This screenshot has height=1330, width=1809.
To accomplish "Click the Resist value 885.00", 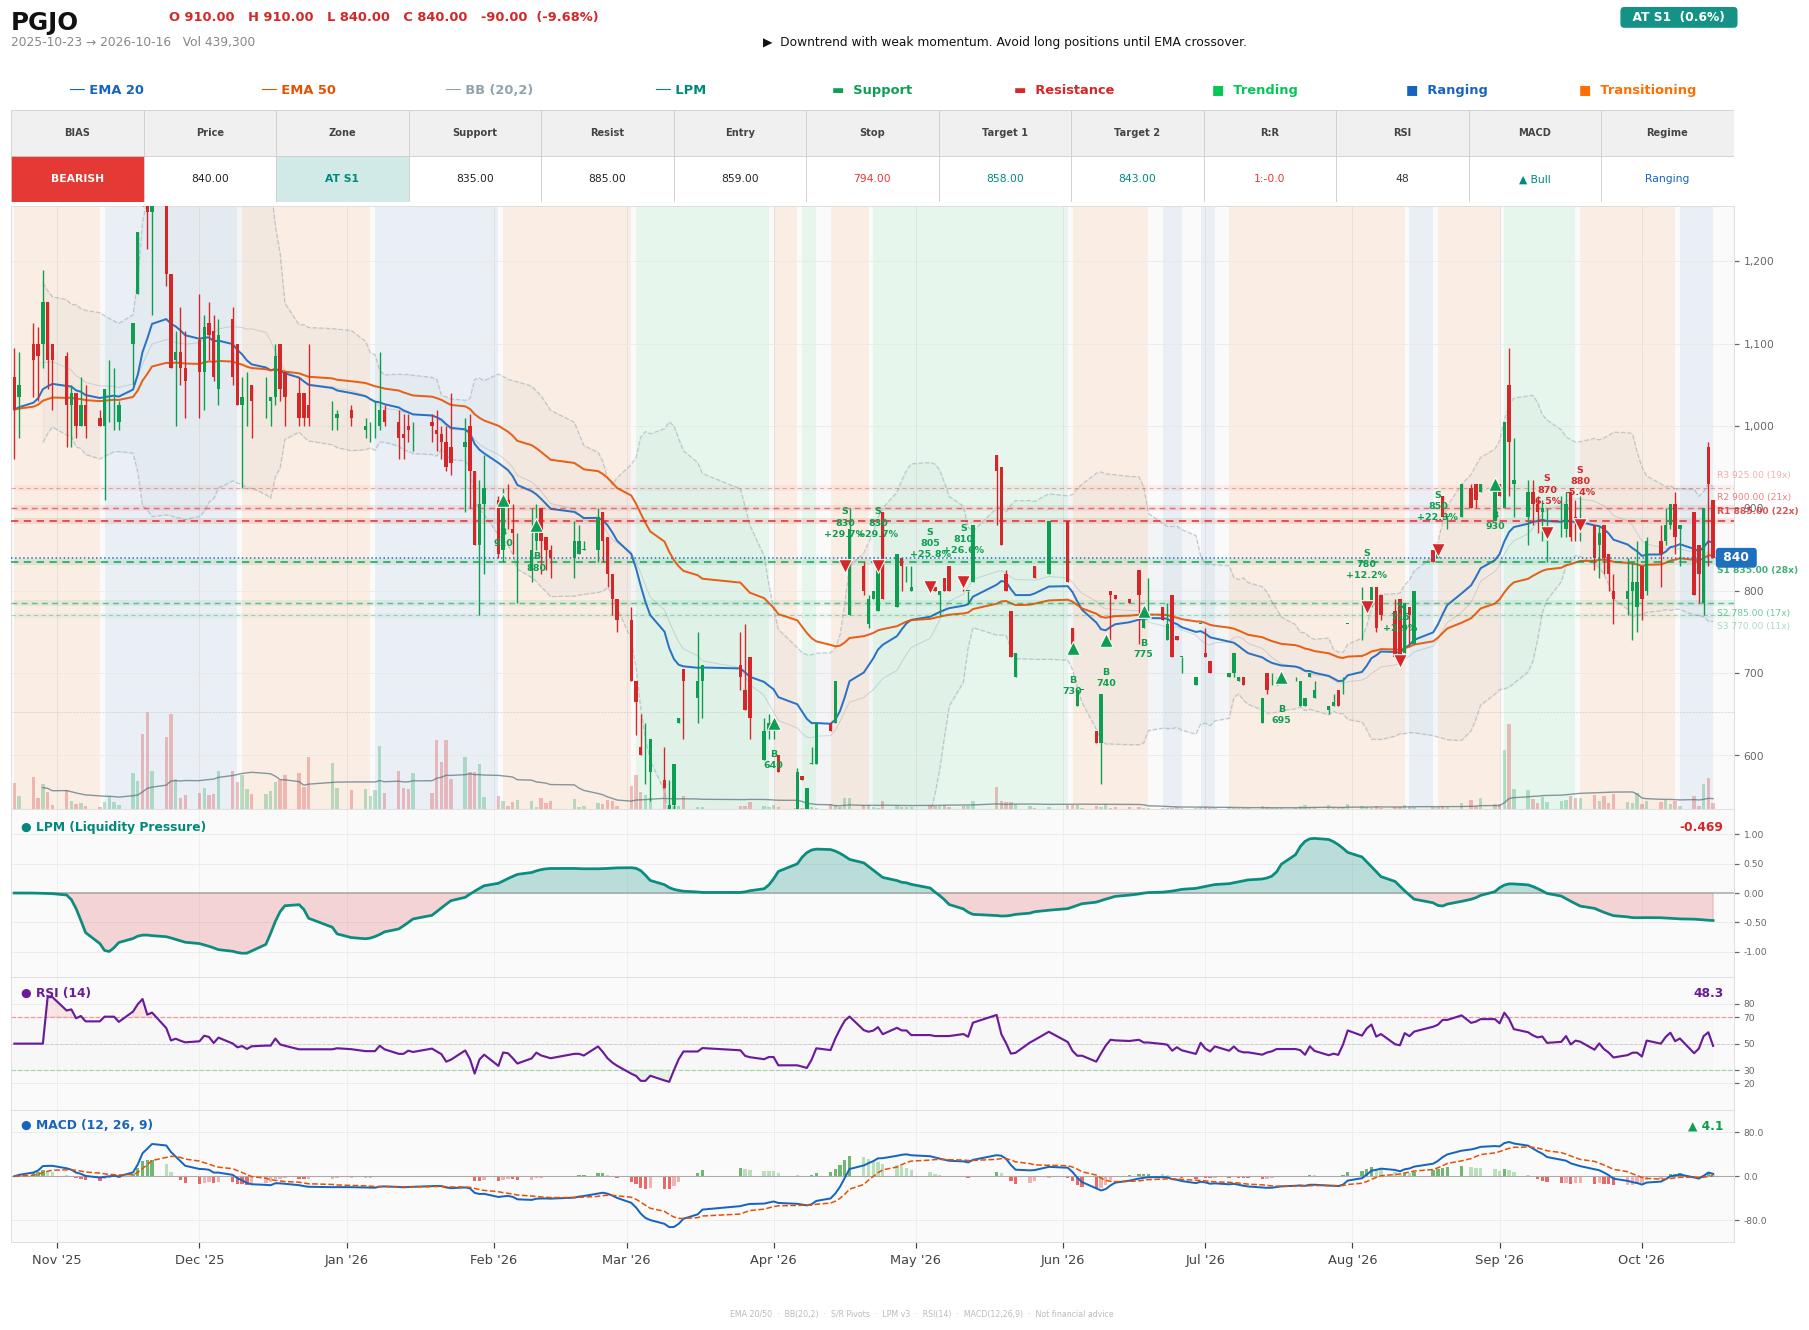I will 607,179.
